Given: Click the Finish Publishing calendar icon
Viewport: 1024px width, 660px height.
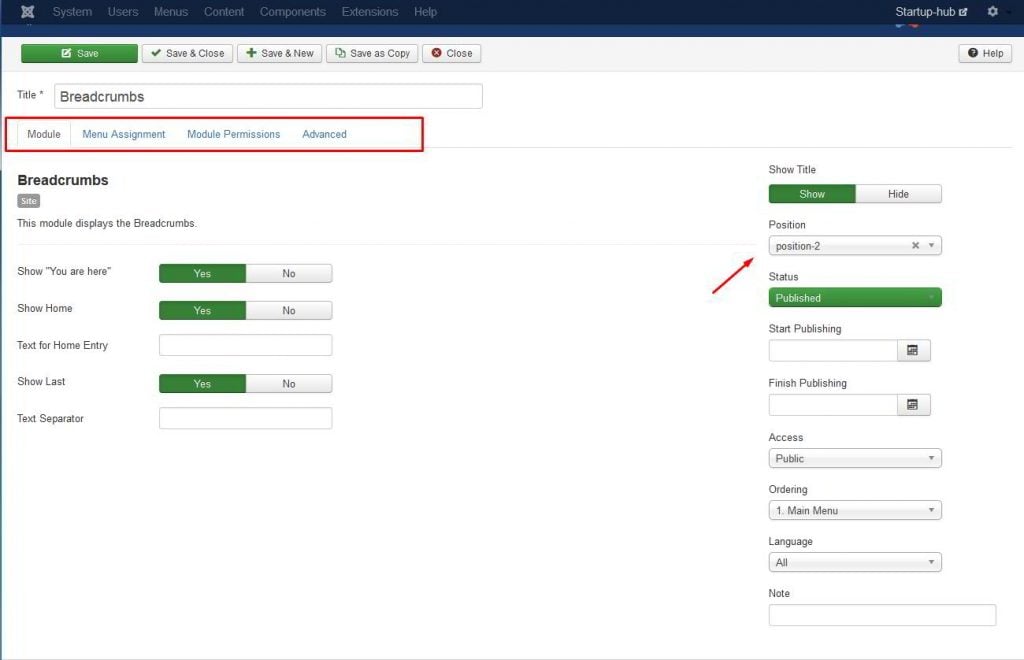Looking at the screenshot, I should [x=913, y=404].
